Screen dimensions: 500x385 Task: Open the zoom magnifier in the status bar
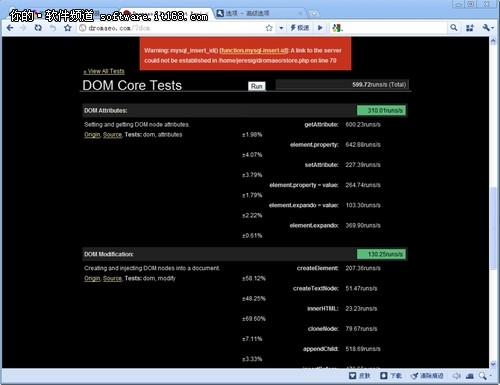pyautogui.click(x=483, y=376)
